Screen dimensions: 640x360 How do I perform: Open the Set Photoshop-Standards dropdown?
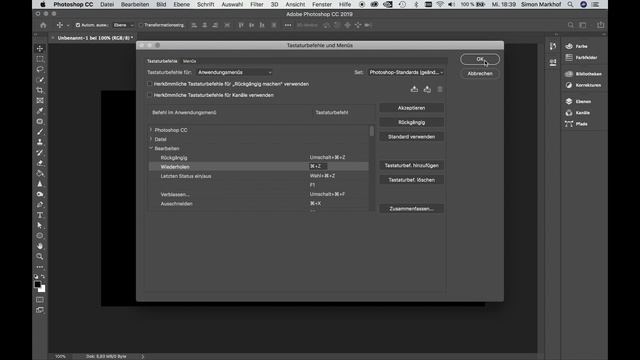[x=406, y=72]
